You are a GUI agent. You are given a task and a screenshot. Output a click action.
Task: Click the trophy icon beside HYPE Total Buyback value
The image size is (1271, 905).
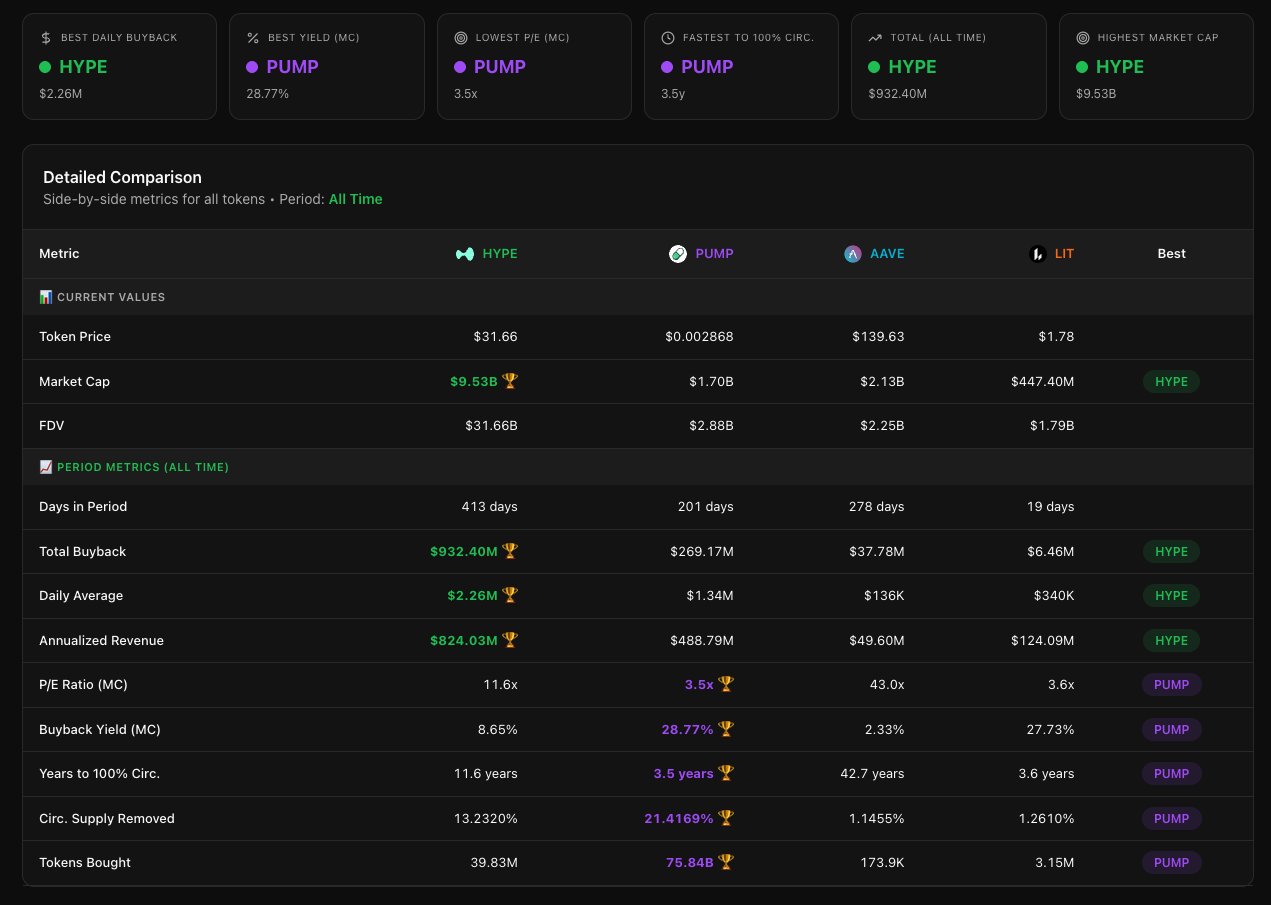tap(510, 551)
